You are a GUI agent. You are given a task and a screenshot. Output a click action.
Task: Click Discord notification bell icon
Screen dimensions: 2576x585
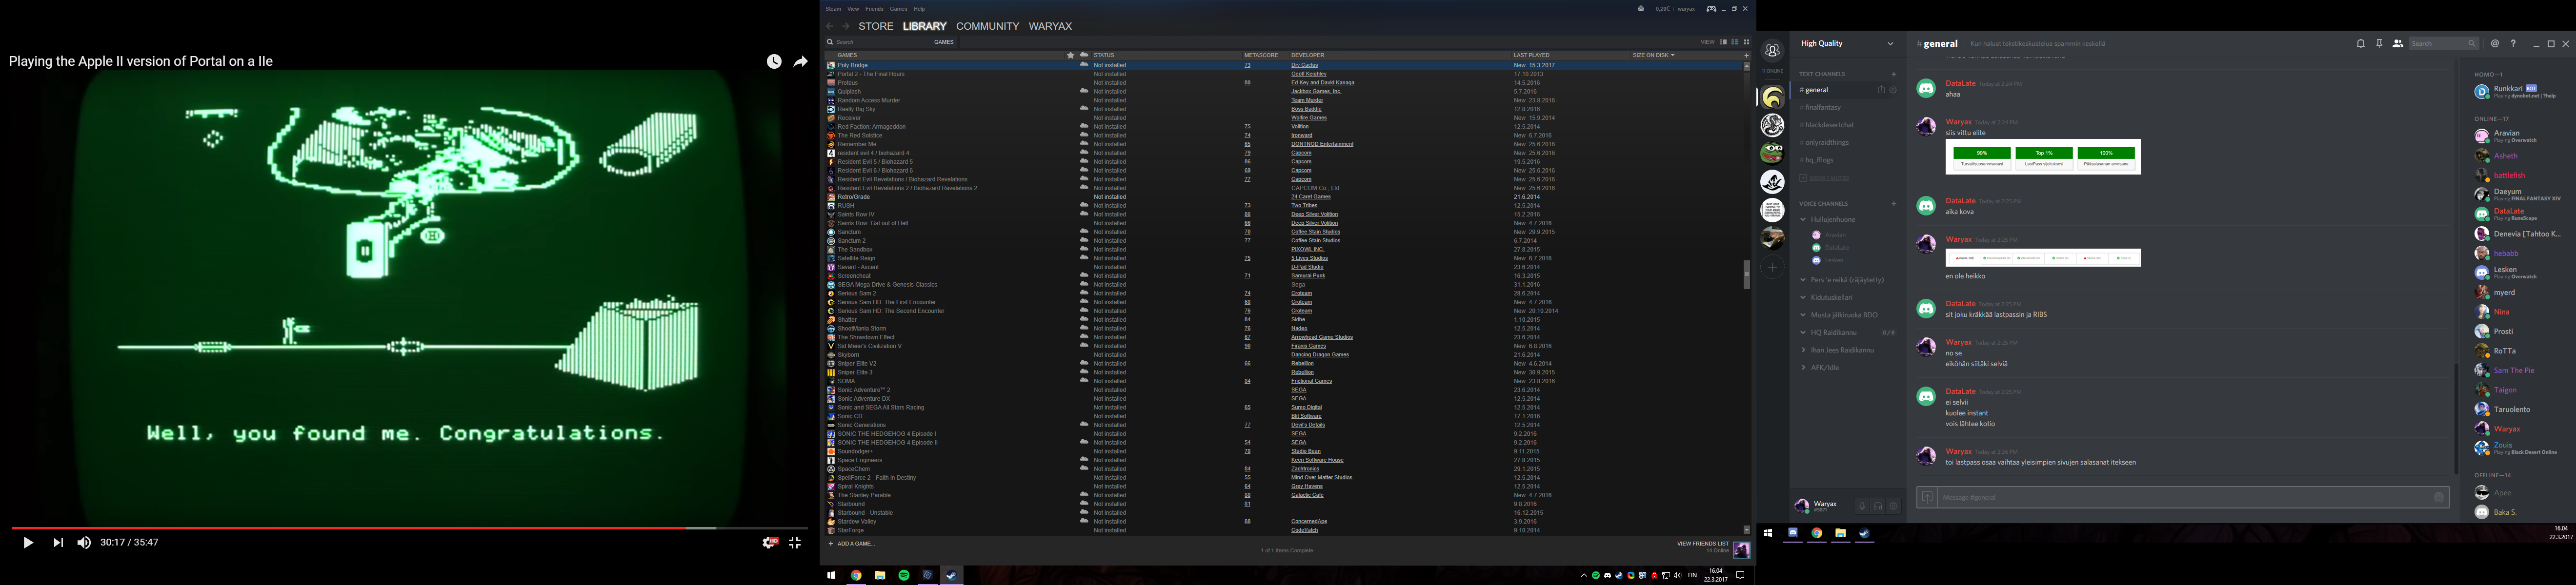click(x=2360, y=44)
